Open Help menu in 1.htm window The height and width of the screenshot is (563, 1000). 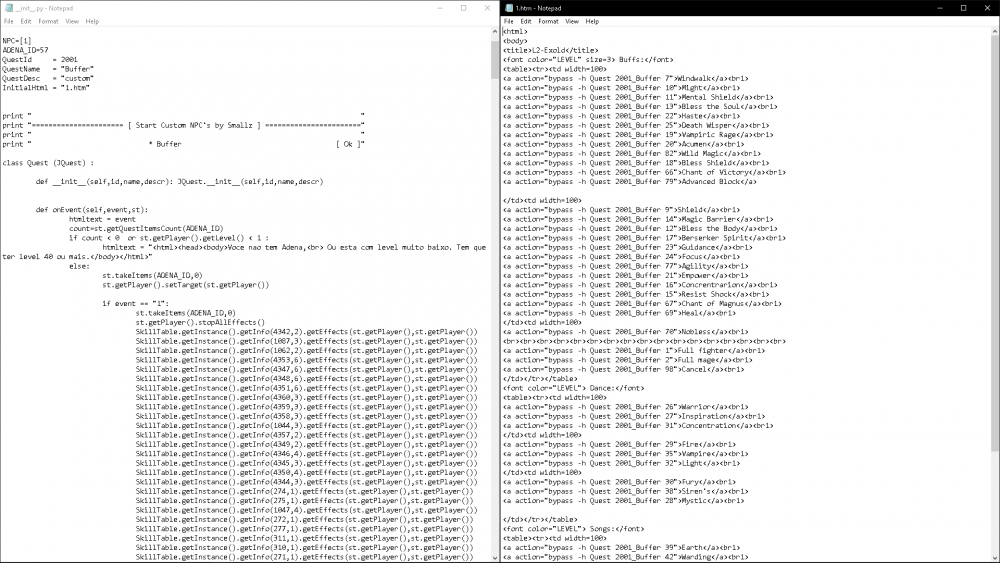pos(592,20)
